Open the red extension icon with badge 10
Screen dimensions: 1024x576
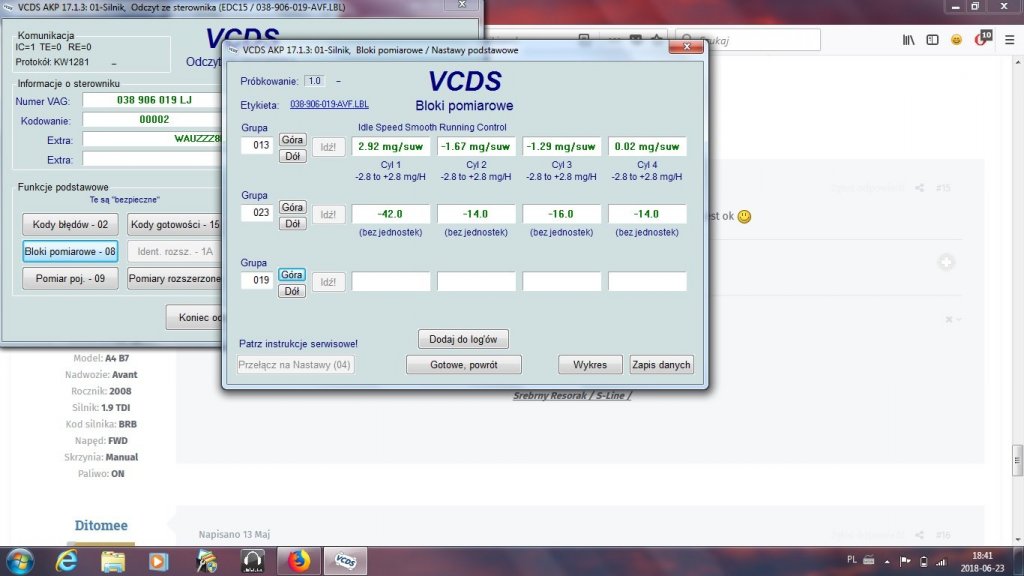[x=982, y=39]
